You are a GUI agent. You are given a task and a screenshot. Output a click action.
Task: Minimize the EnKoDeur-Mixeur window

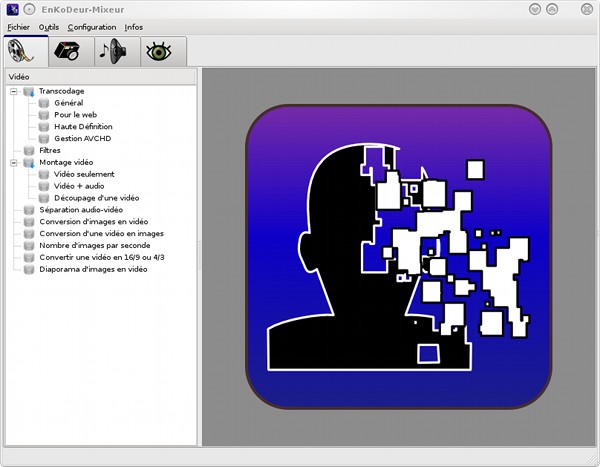(x=535, y=9)
